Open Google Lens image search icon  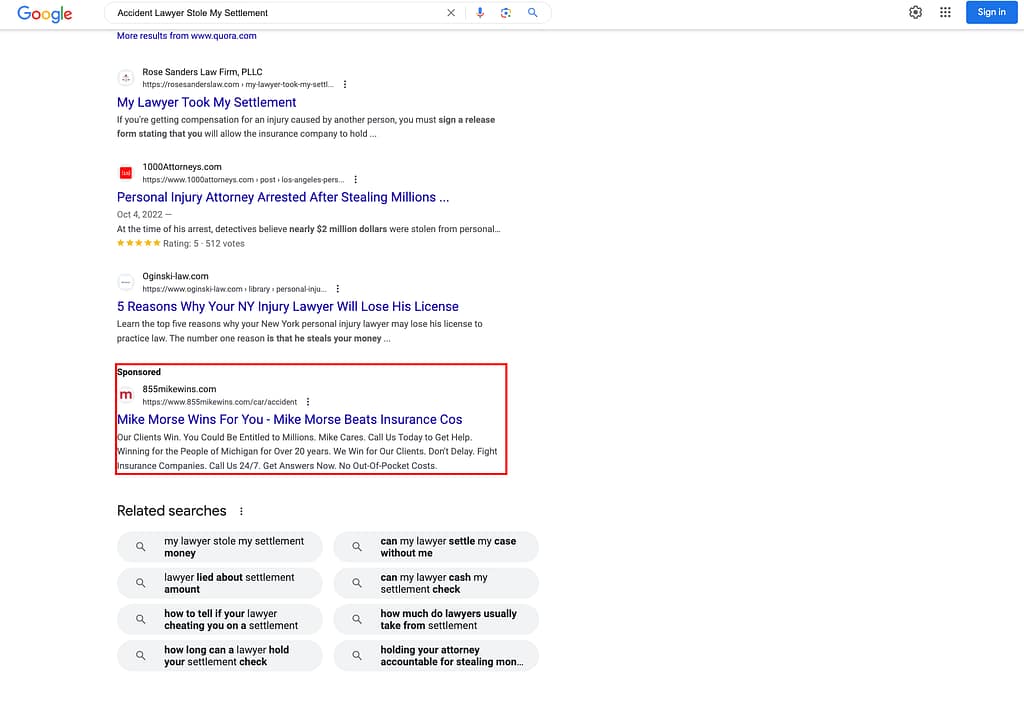click(506, 12)
